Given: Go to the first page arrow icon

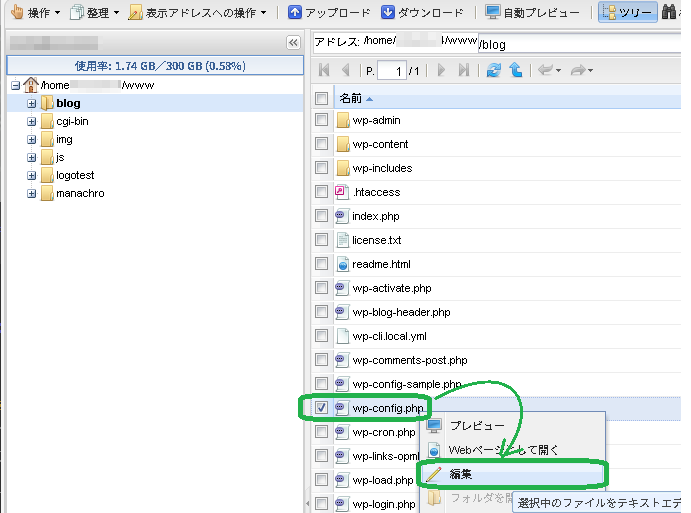Looking at the screenshot, I should 323,70.
